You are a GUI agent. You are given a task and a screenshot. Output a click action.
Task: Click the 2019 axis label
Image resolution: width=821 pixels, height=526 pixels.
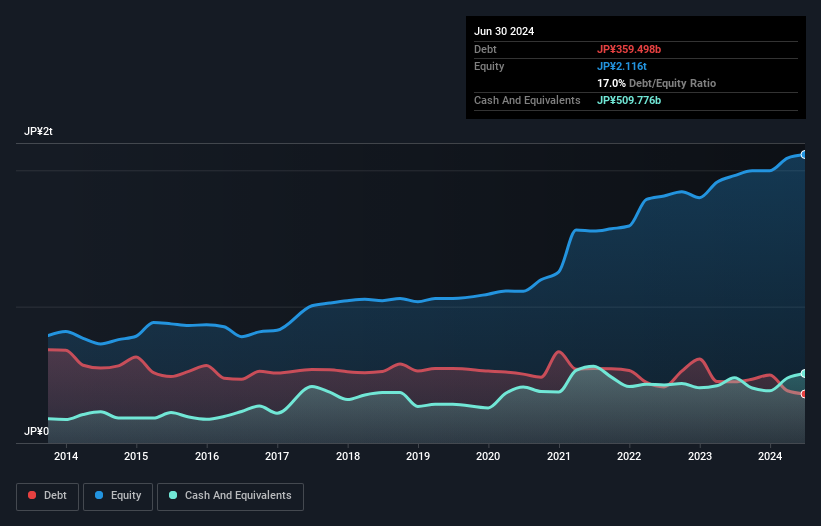418,456
